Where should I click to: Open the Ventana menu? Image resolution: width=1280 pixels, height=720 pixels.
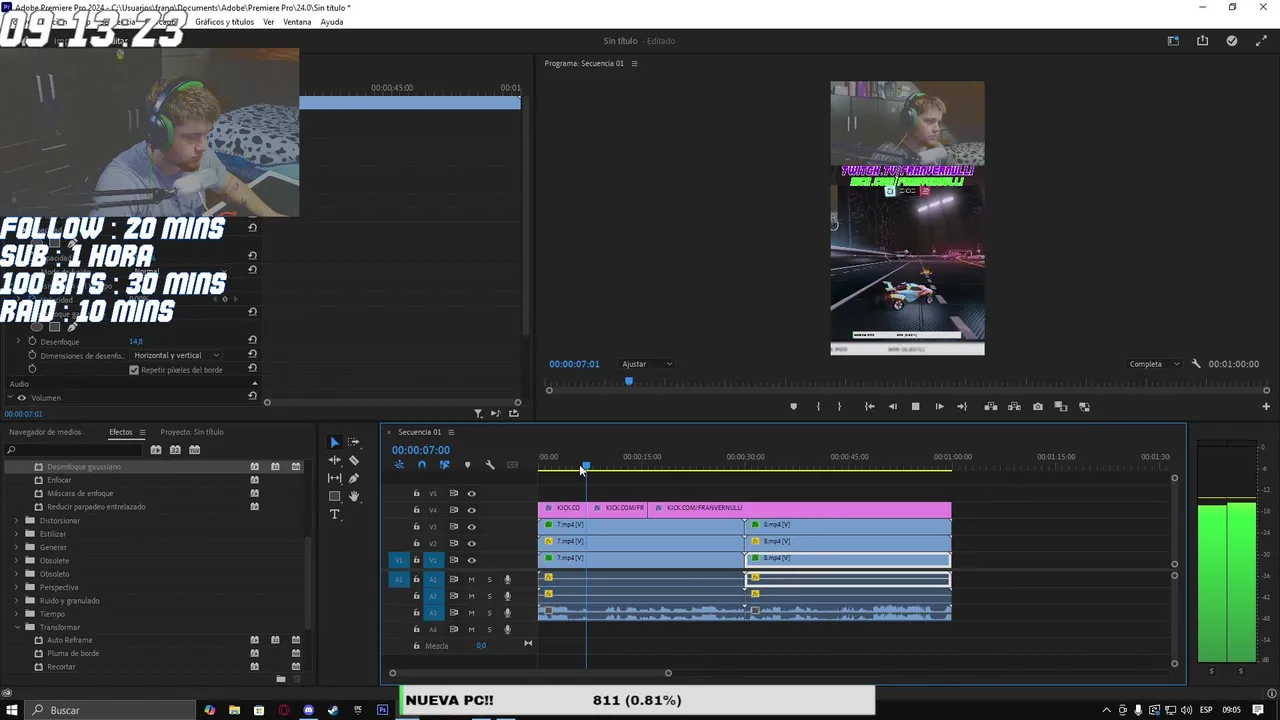point(297,22)
